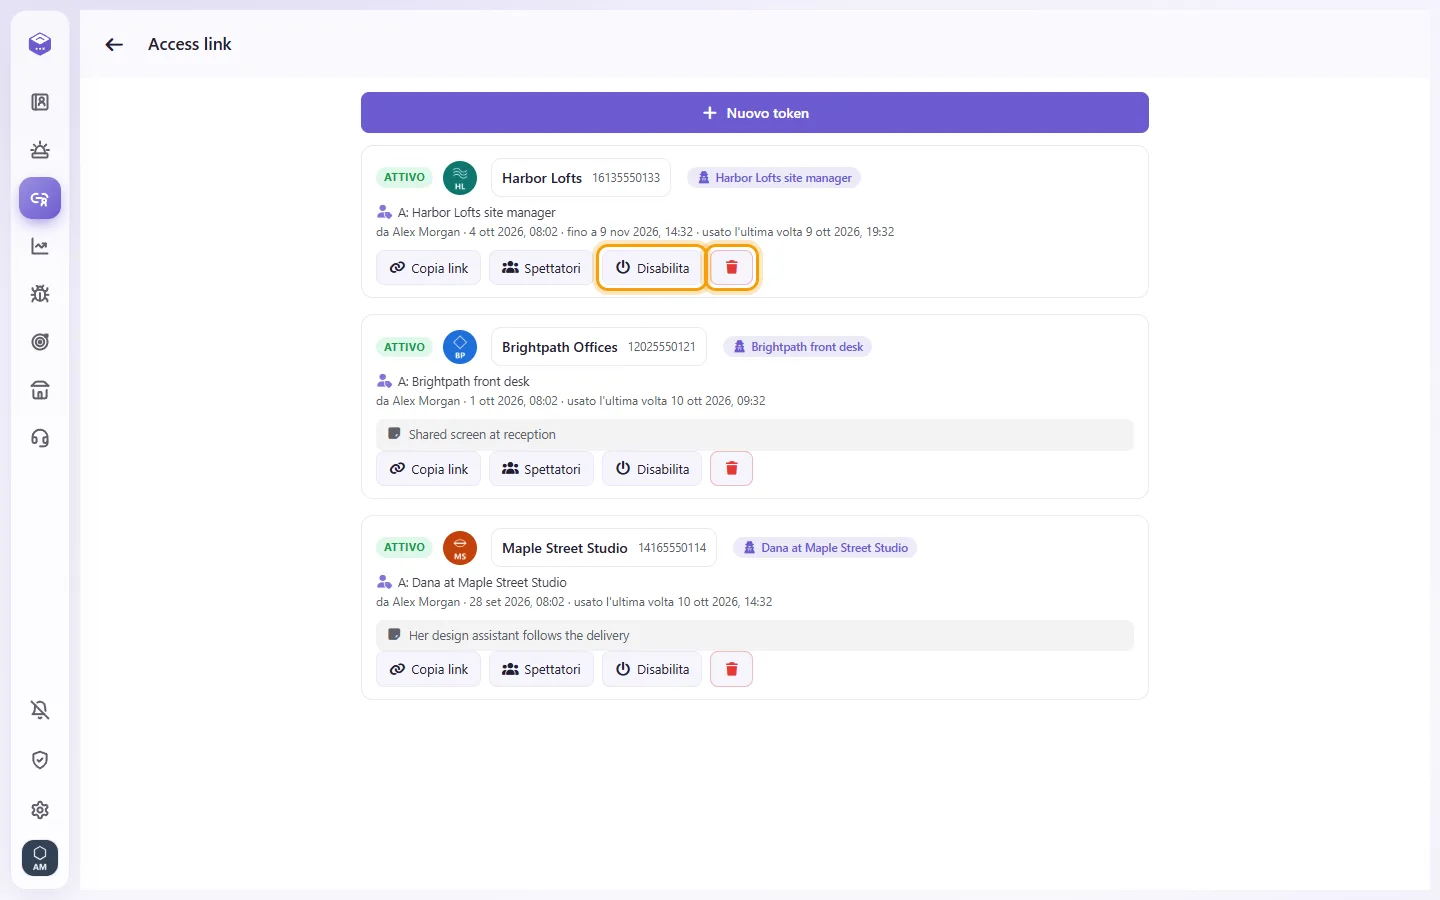
Task: Click the ATTIVO badge on Brightpath Offices
Action: click(404, 347)
